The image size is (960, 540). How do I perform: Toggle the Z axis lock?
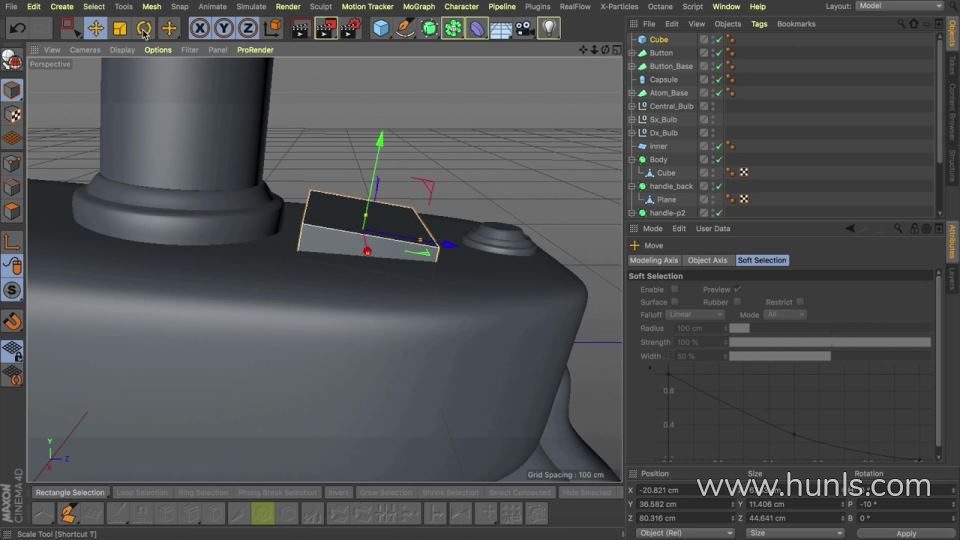tap(247, 28)
